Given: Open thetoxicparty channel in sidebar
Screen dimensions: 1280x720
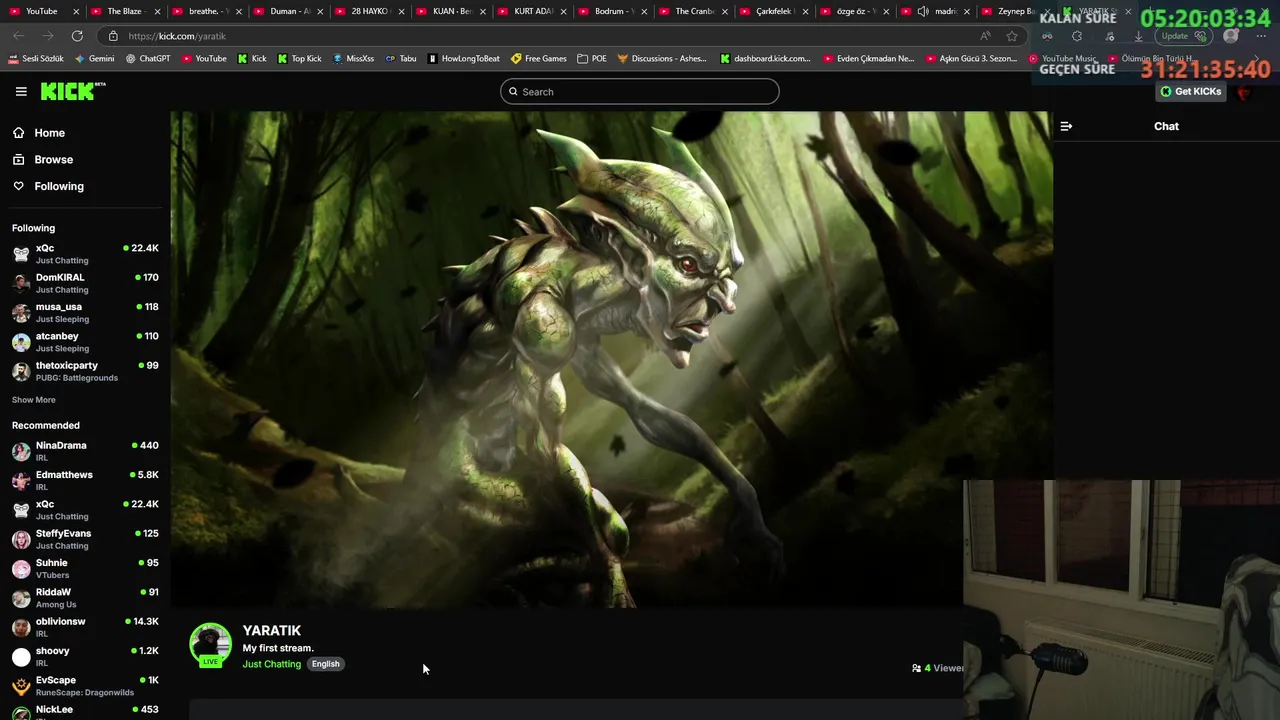Looking at the screenshot, I should 85,371.
